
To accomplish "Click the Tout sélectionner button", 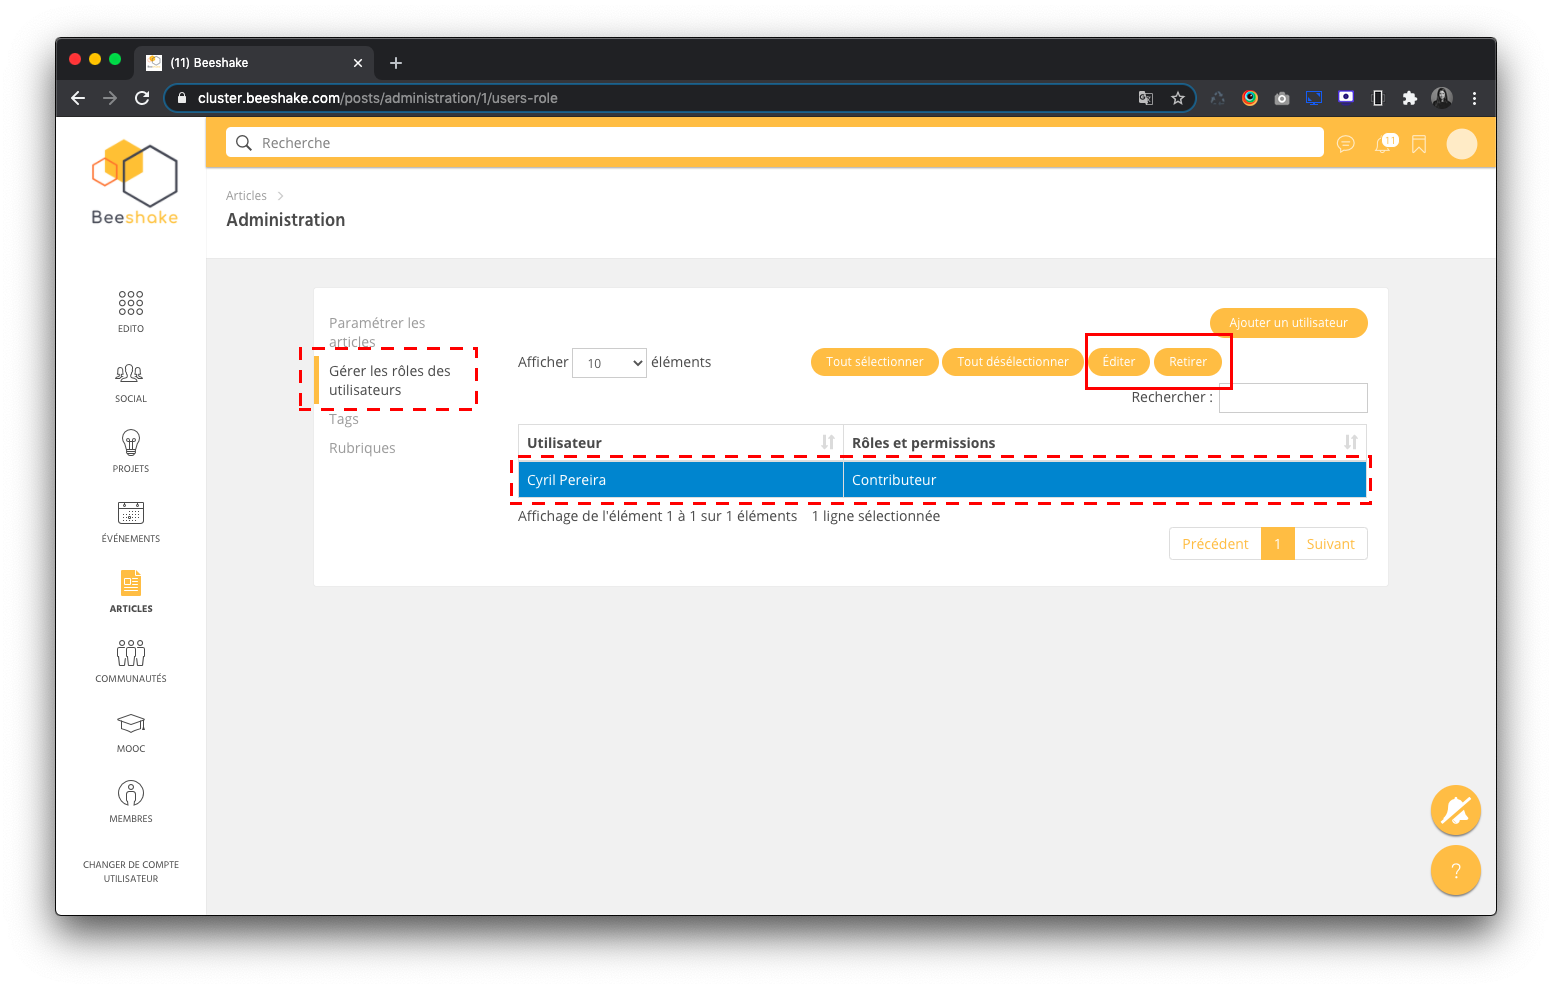I will point(874,362).
